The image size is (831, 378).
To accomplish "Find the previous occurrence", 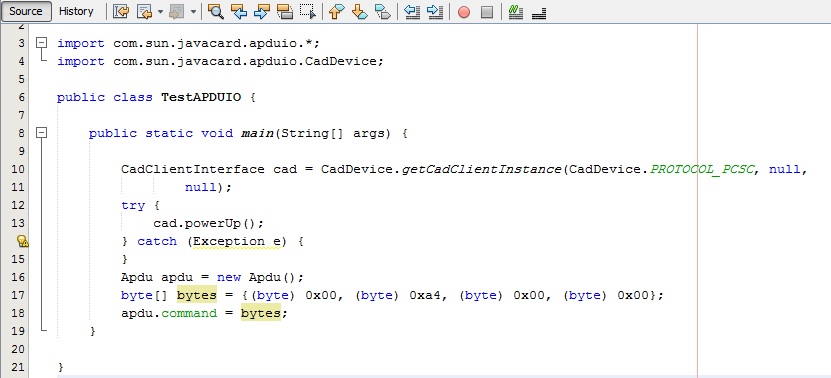I will (x=239, y=11).
